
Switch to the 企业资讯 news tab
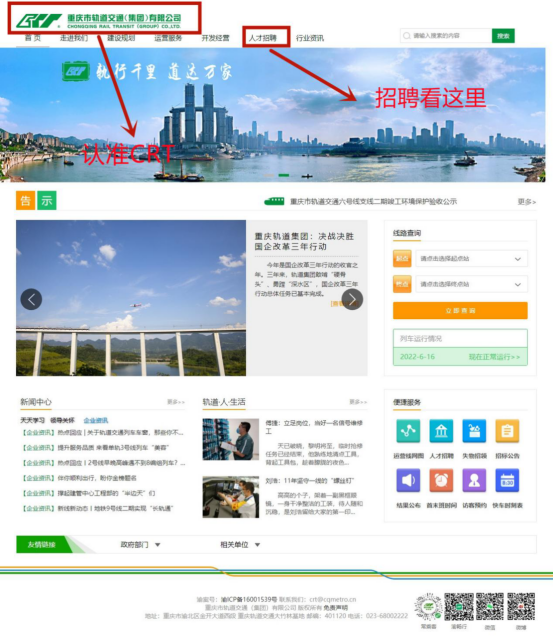tap(96, 420)
